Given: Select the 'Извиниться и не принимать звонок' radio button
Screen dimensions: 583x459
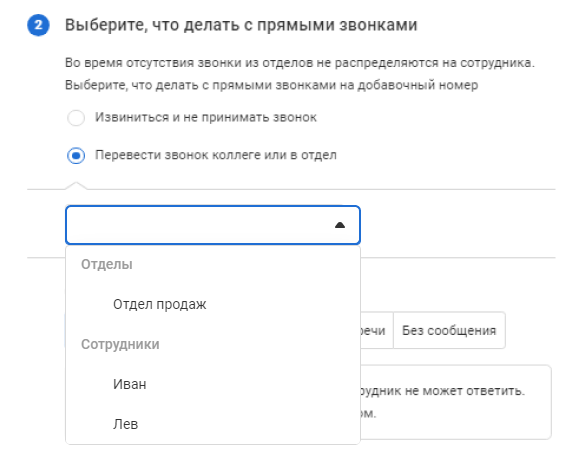Looking at the screenshot, I should [76, 118].
